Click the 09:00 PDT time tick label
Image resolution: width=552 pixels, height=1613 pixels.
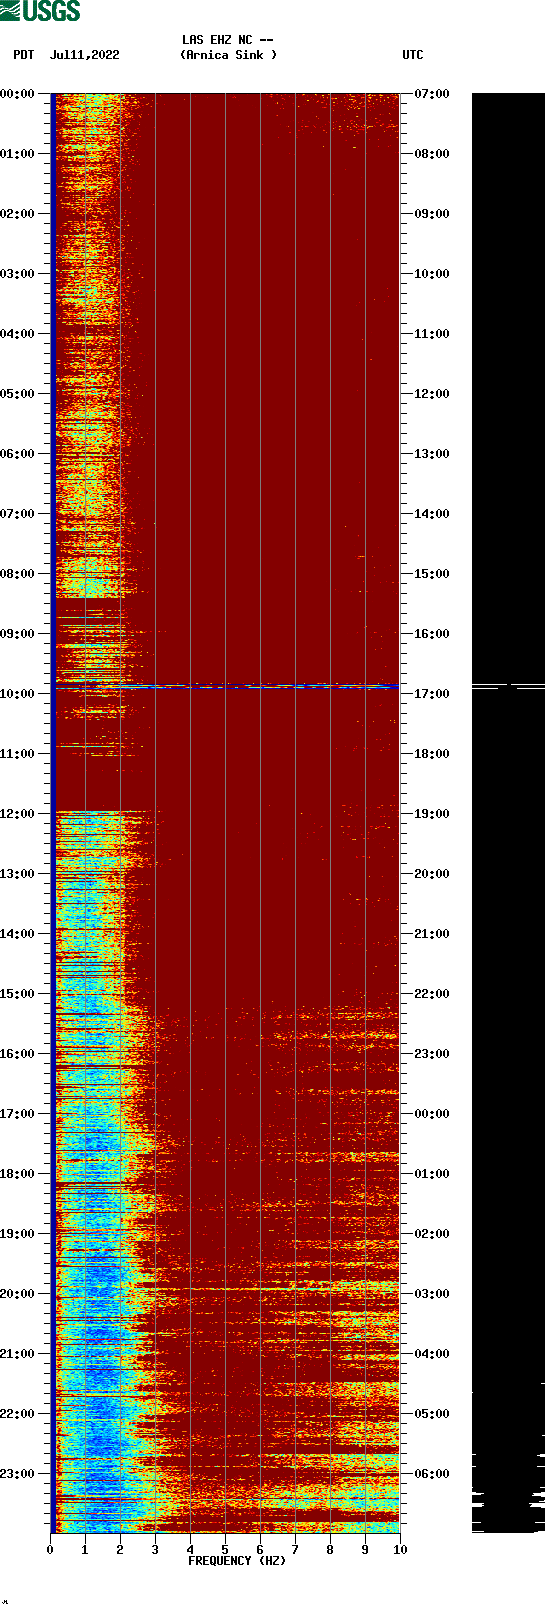click(x=18, y=634)
